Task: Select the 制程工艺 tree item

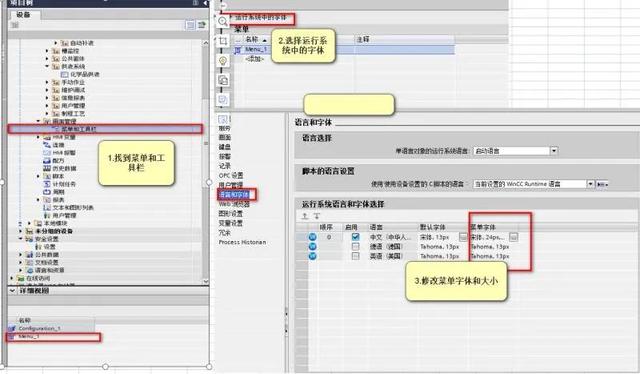Action: (73, 114)
